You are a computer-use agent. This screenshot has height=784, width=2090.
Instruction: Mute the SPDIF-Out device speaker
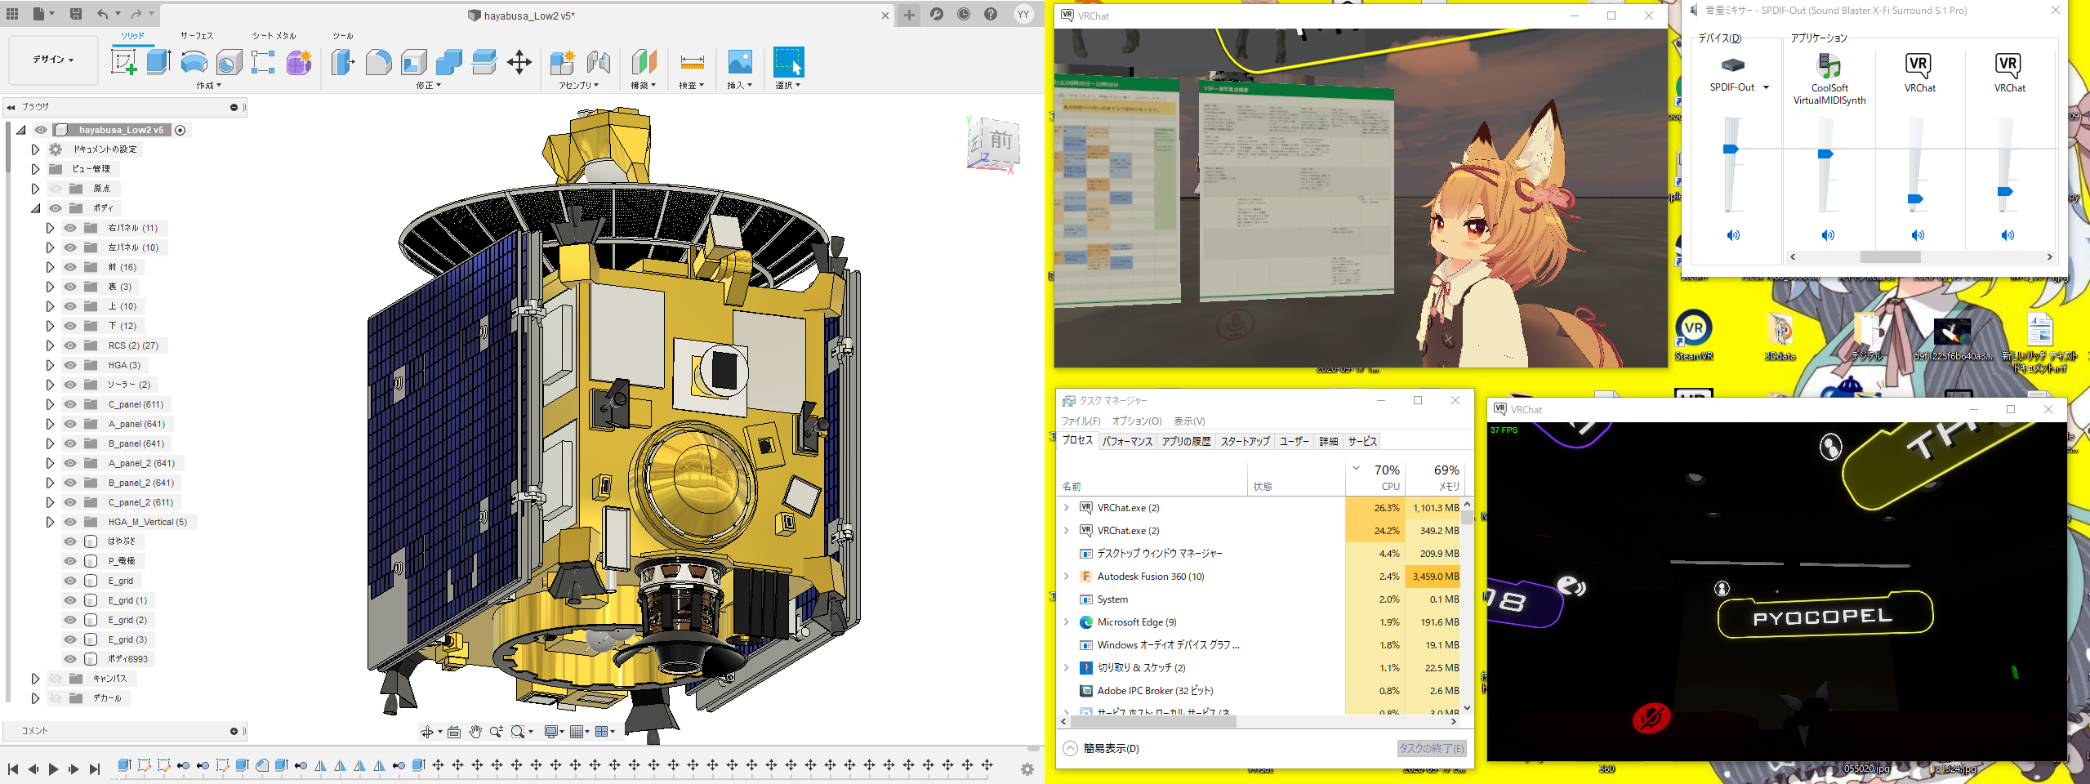coord(1733,235)
